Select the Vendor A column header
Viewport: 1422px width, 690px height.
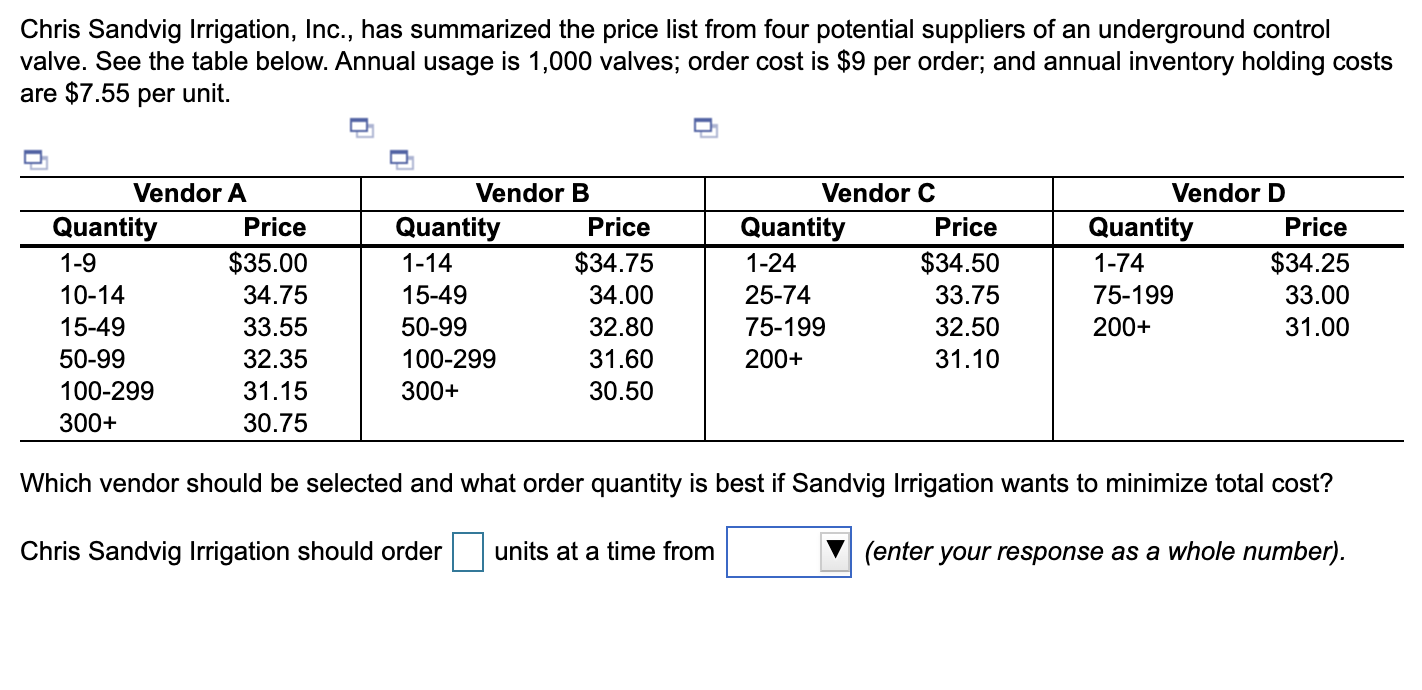(x=189, y=192)
